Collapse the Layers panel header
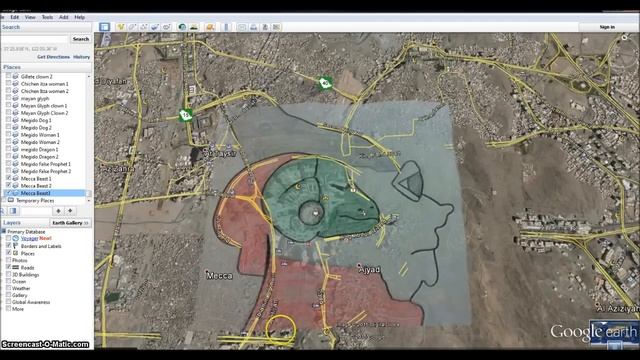The height and width of the screenshot is (360, 640). click(x=24, y=222)
